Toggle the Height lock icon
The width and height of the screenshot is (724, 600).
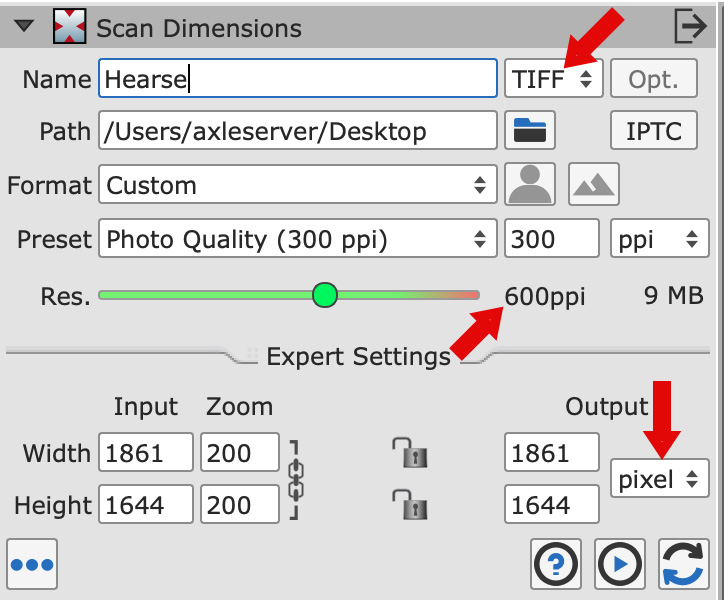tap(409, 504)
